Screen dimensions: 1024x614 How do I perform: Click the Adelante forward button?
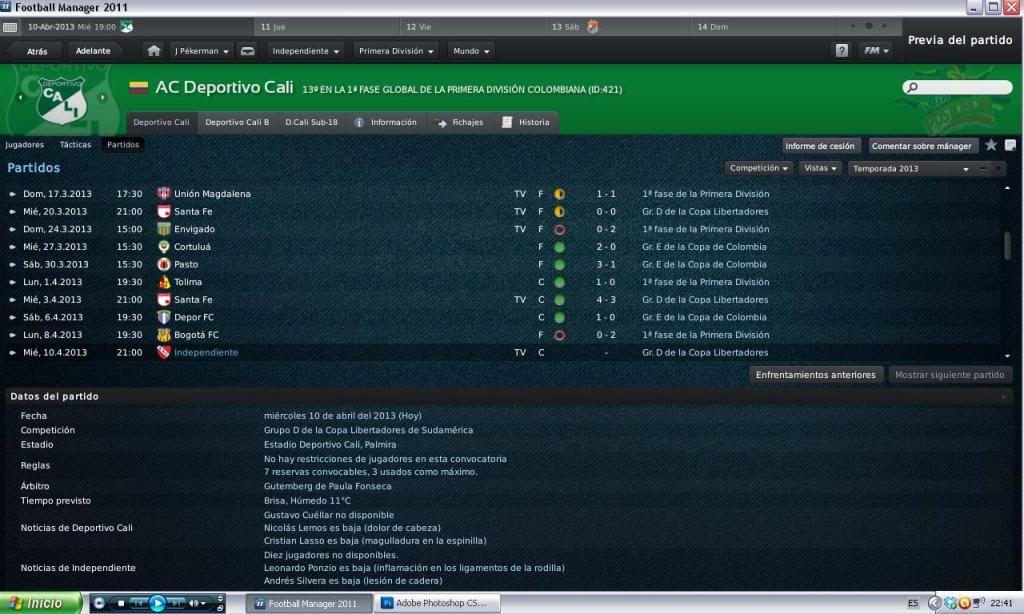click(x=93, y=51)
